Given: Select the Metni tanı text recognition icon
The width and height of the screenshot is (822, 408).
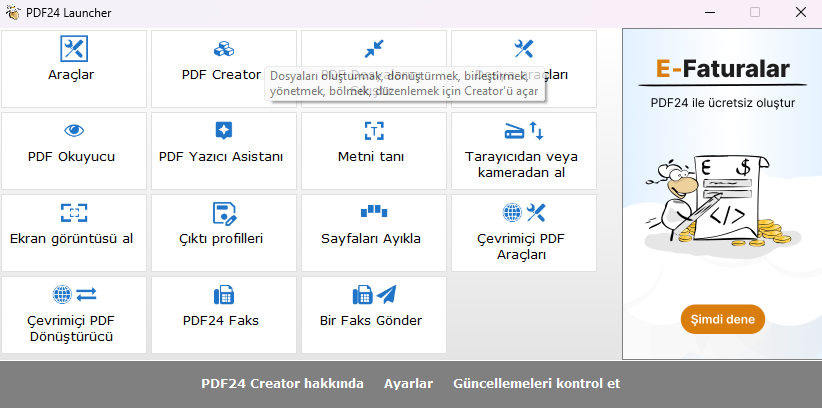Looking at the screenshot, I should coord(374,131).
